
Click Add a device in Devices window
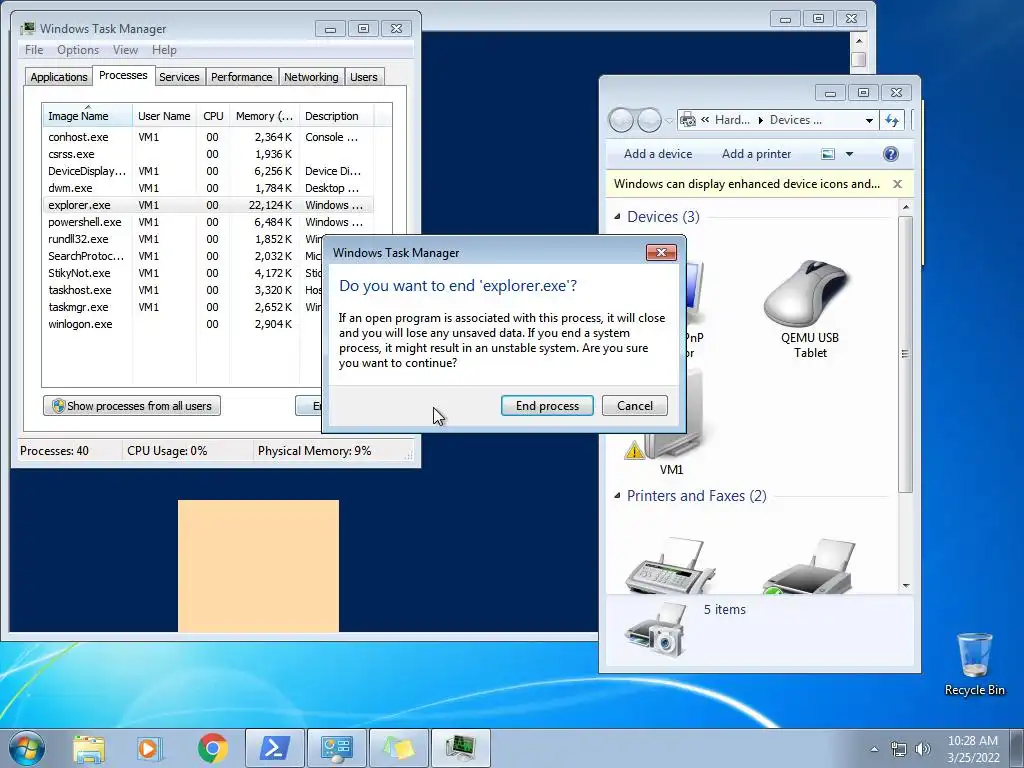point(658,154)
